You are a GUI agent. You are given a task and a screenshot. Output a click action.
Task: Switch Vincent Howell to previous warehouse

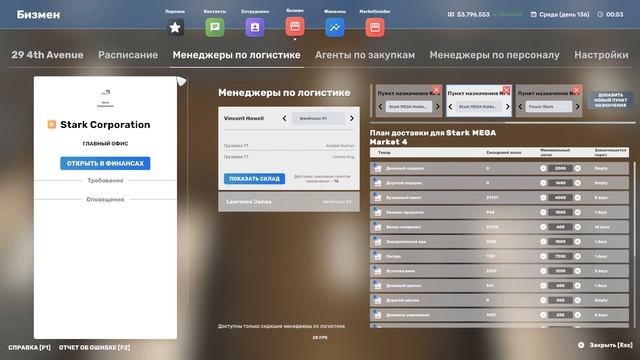point(284,118)
